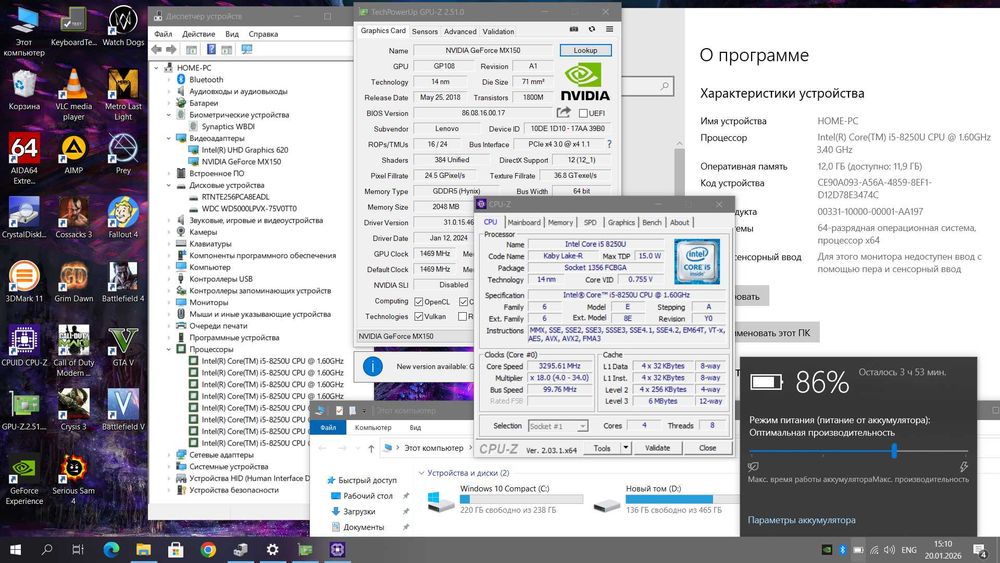This screenshot has width=1000, height=563.
Task: Click GPU-Z BIOS share/export icon
Action: pyautogui.click(x=563, y=112)
